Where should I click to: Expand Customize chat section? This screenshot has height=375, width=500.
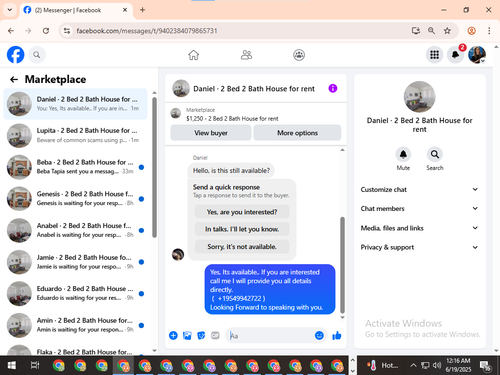pos(419,189)
